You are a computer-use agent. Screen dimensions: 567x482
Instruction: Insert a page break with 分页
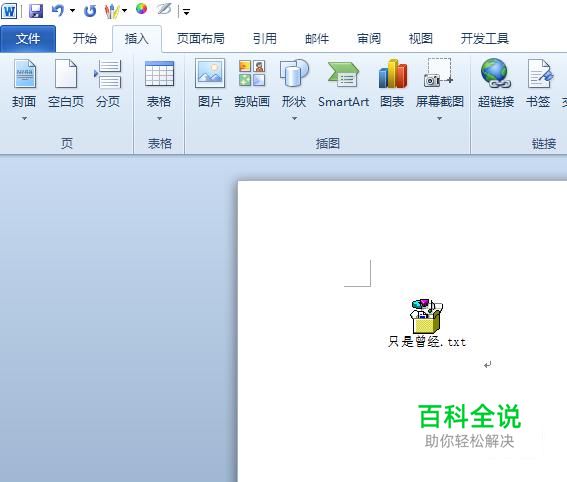(108, 74)
